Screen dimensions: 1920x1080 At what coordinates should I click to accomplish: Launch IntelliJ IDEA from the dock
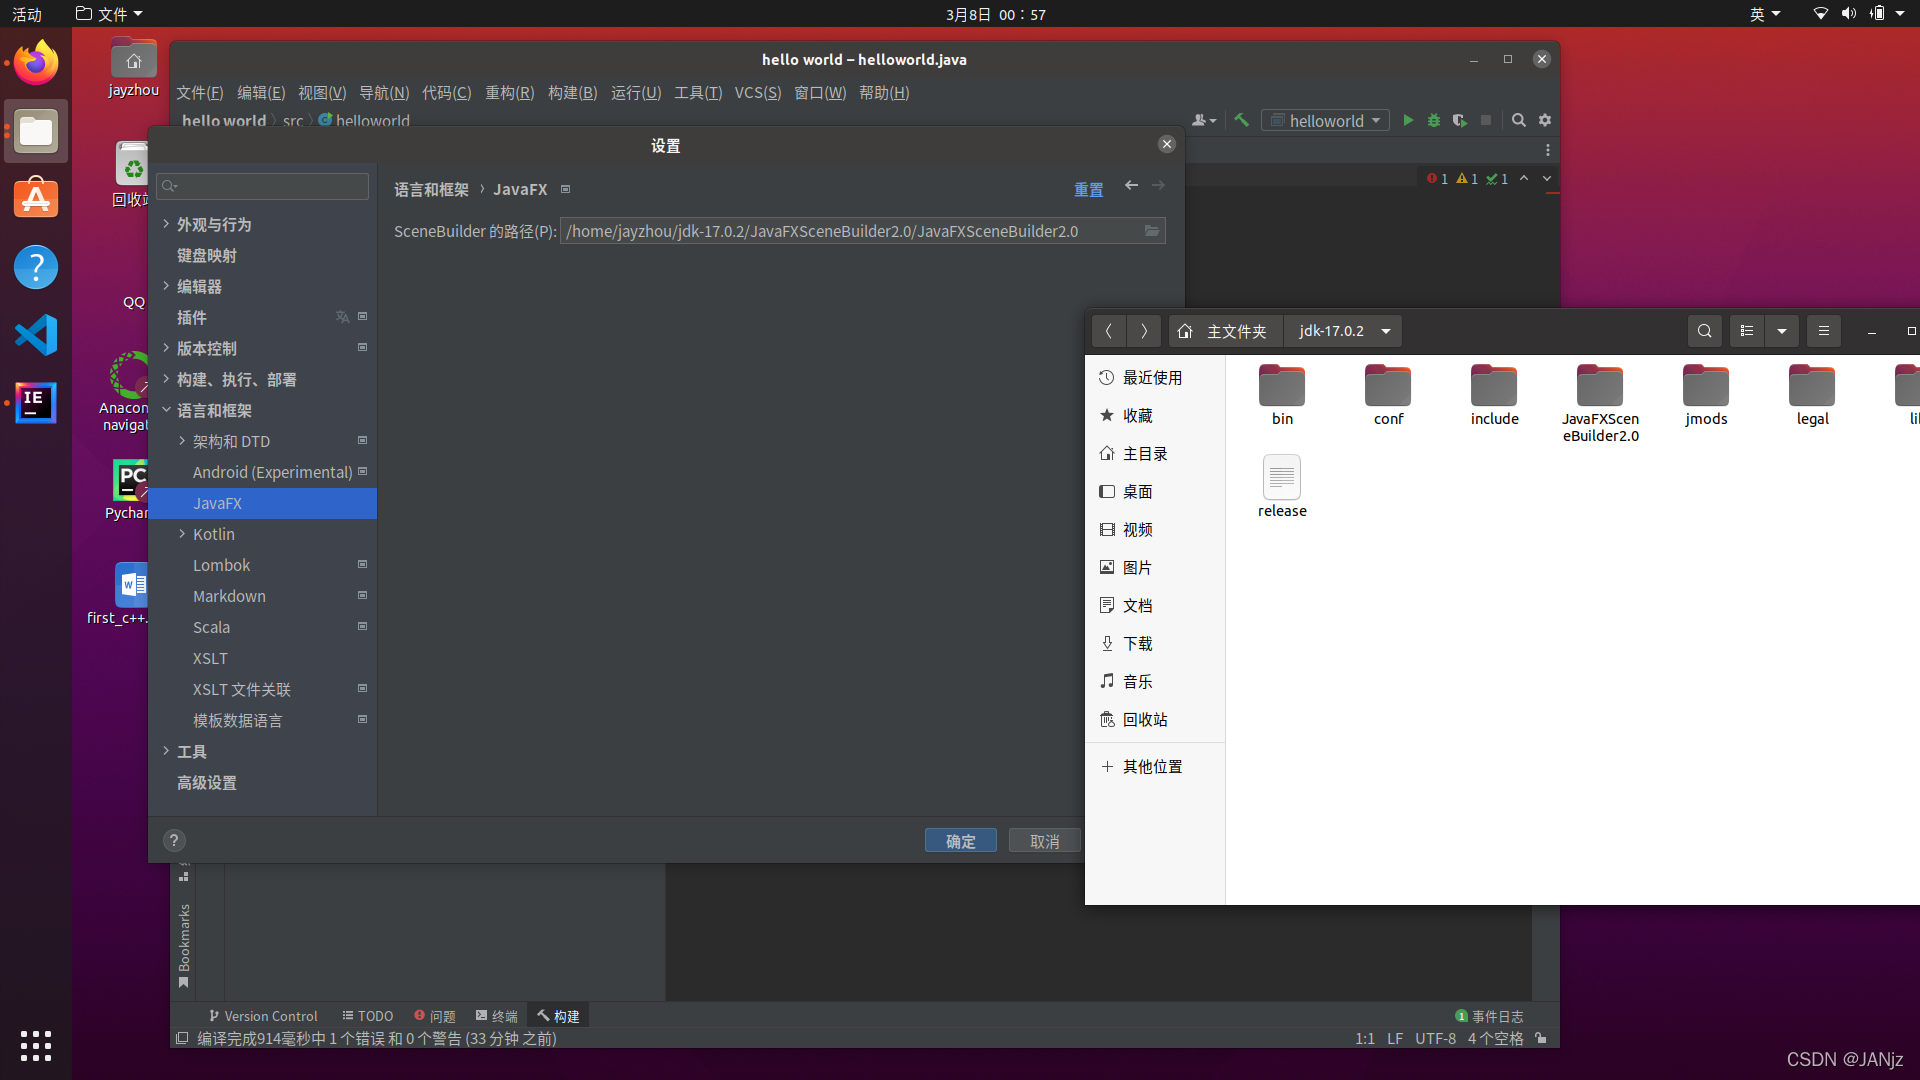(x=36, y=402)
